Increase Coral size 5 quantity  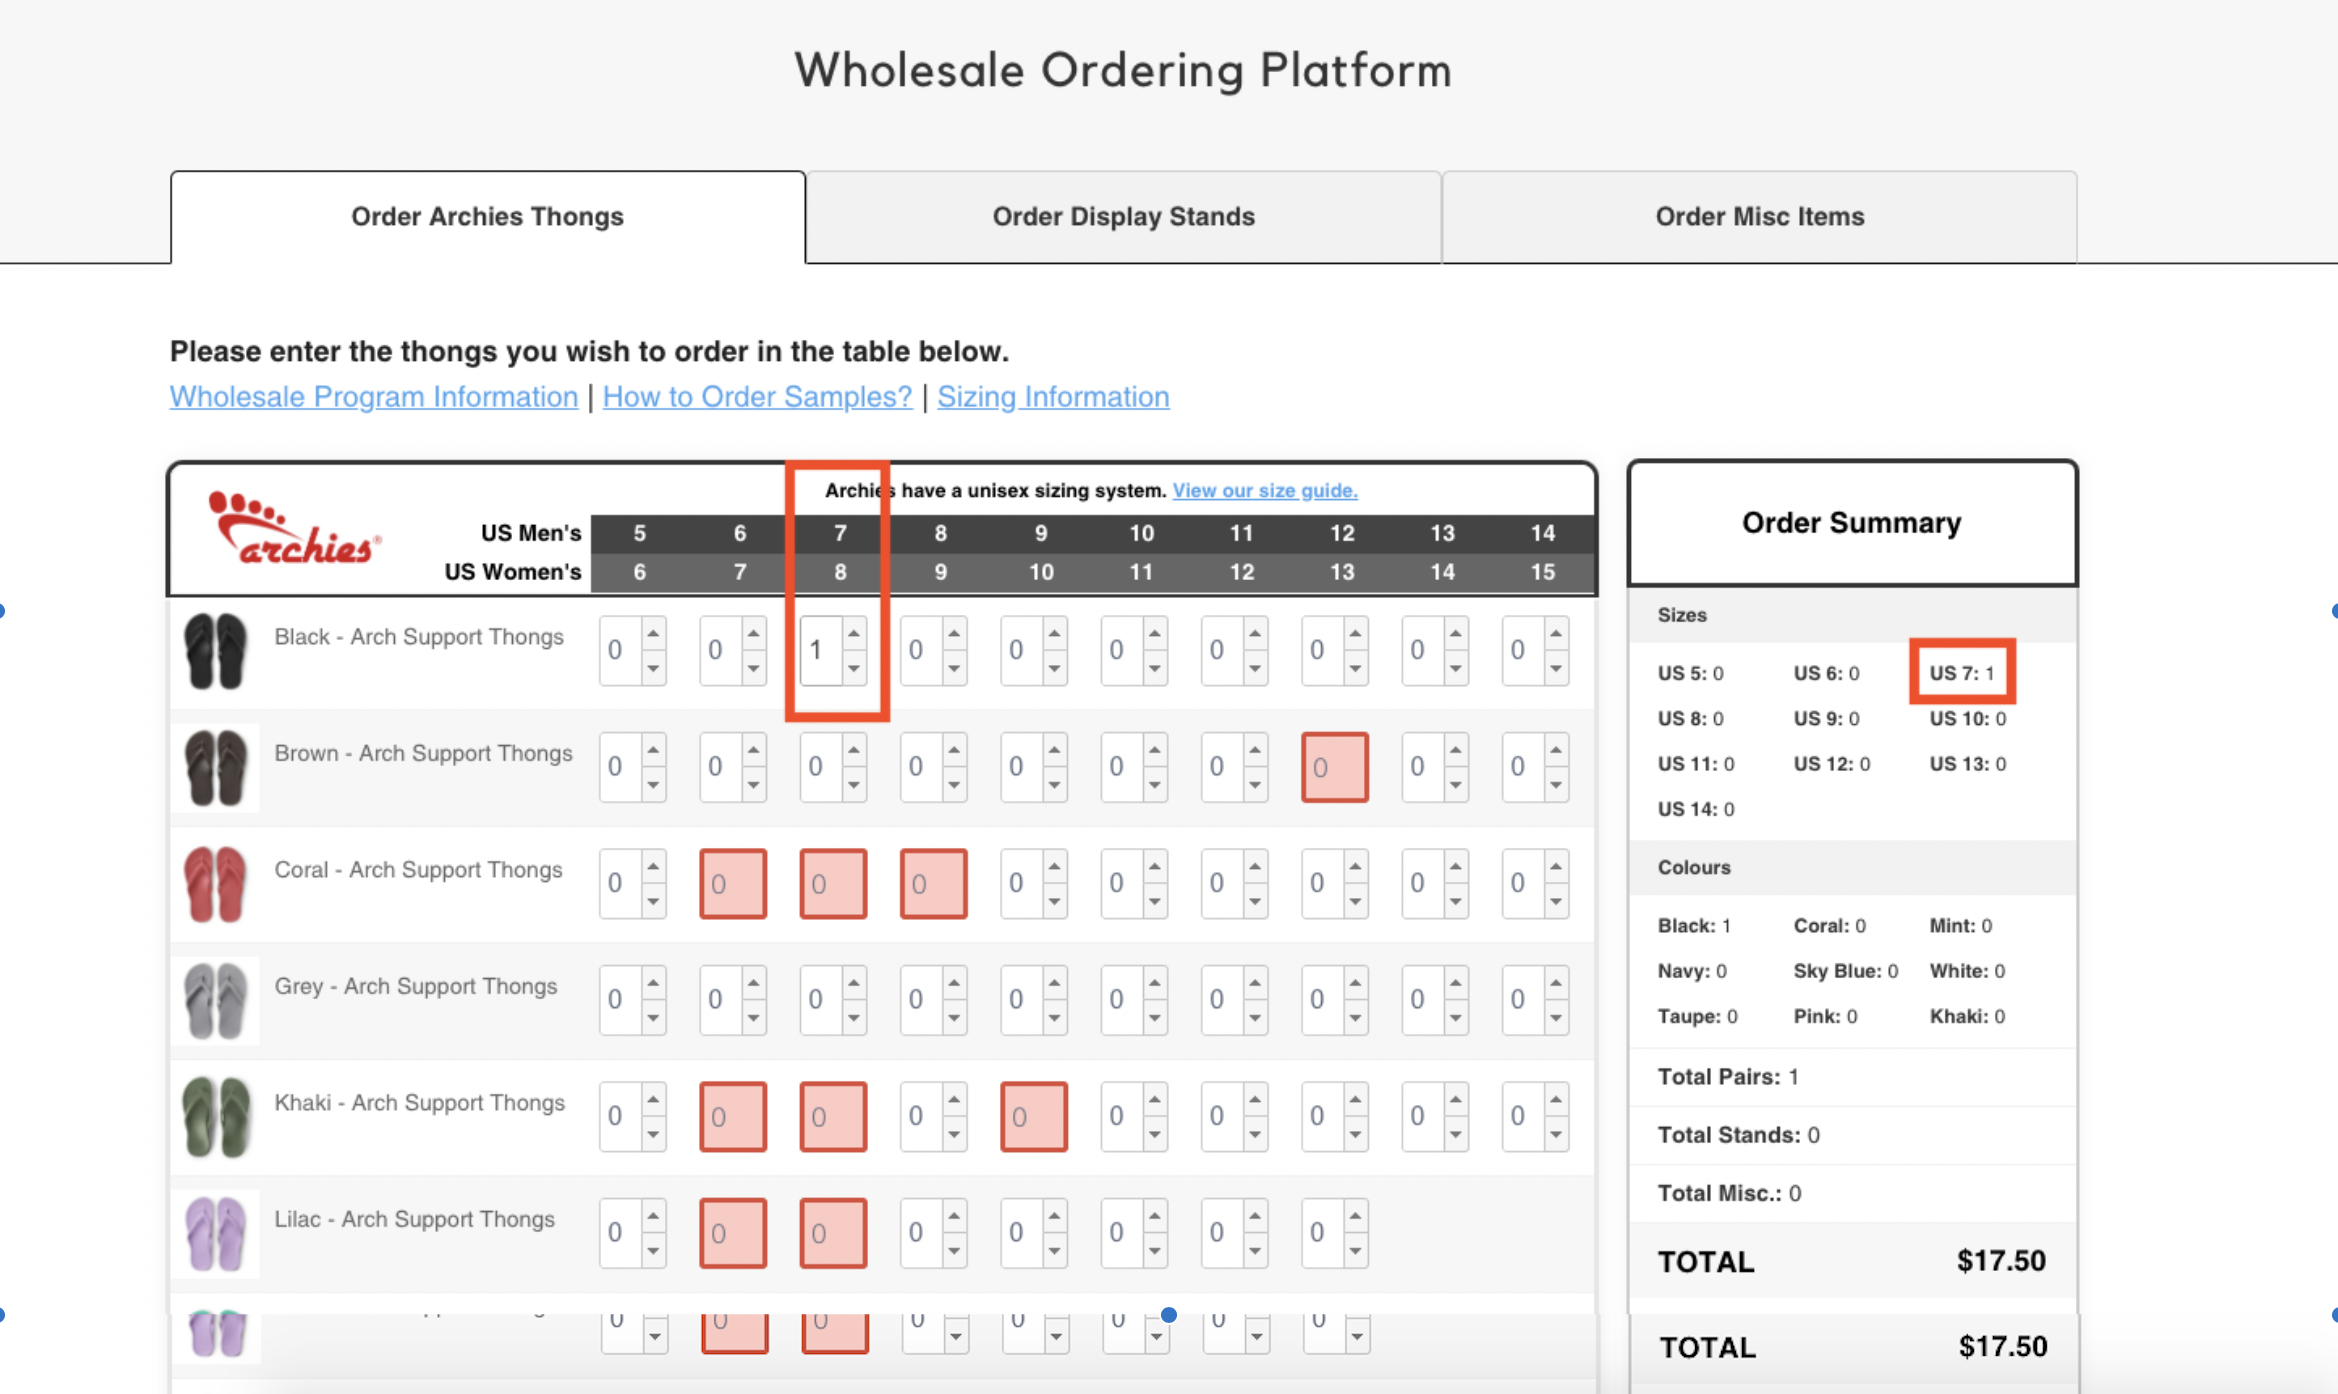click(x=653, y=866)
